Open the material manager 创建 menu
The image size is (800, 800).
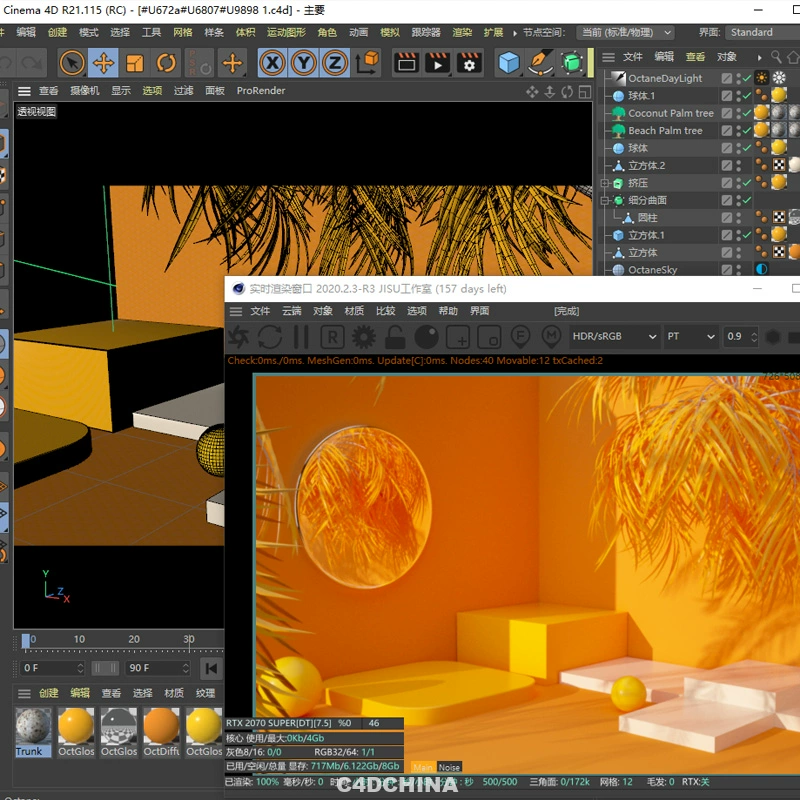point(48,693)
